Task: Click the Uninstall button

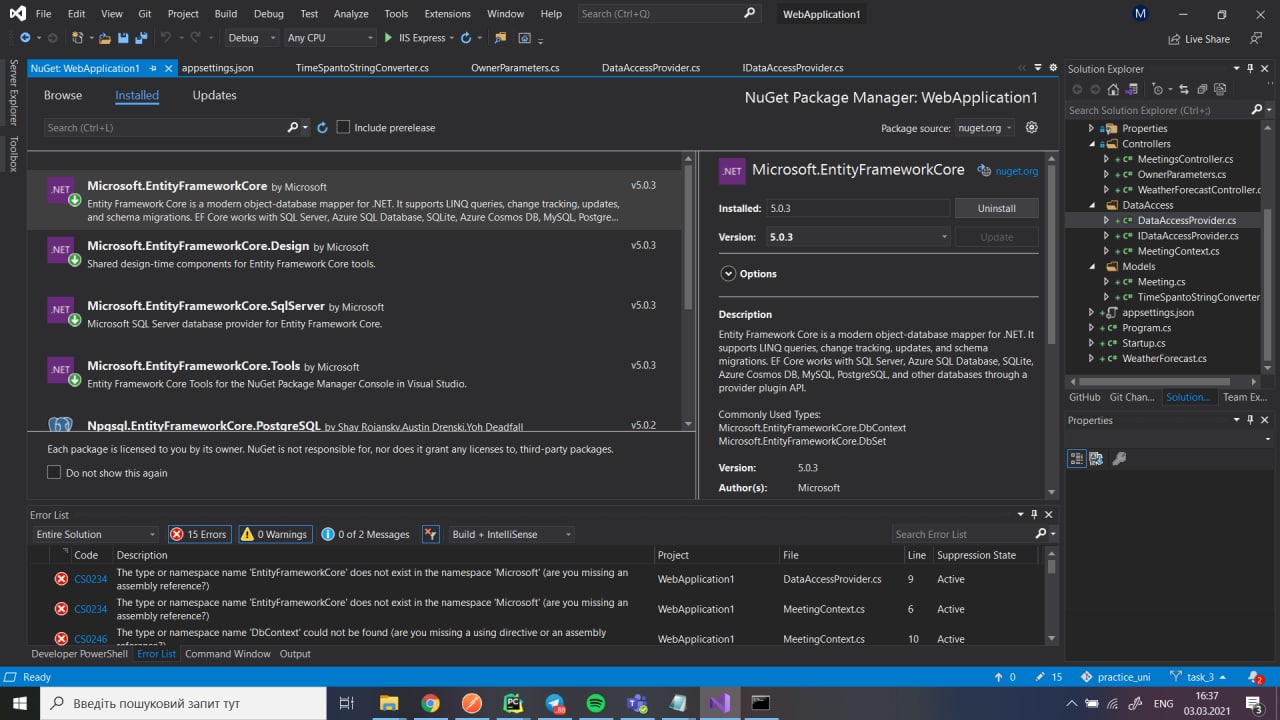Action: point(996,208)
